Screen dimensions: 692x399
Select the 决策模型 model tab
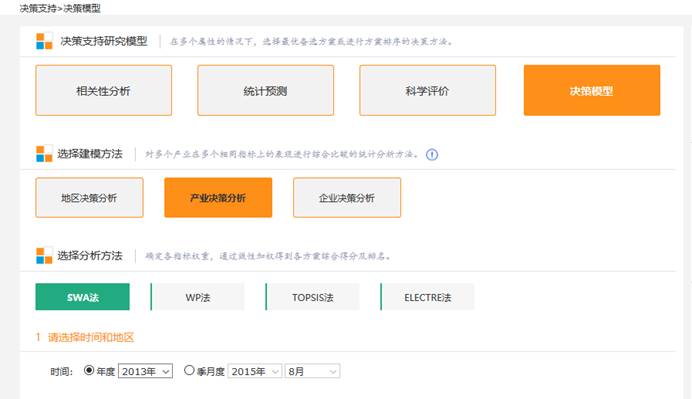[592, 90]
